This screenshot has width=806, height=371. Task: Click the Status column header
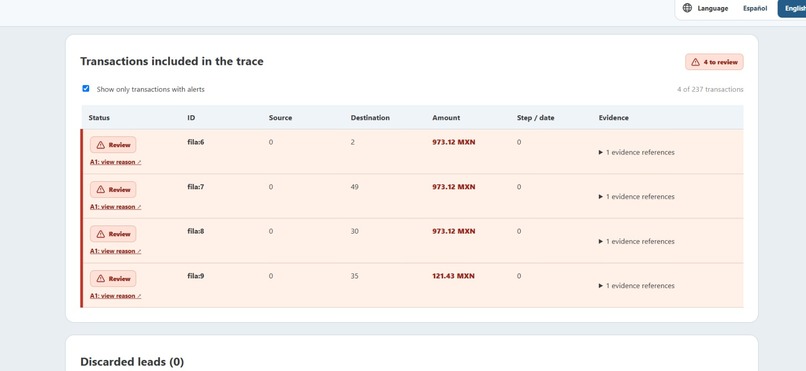coord(99,118)
